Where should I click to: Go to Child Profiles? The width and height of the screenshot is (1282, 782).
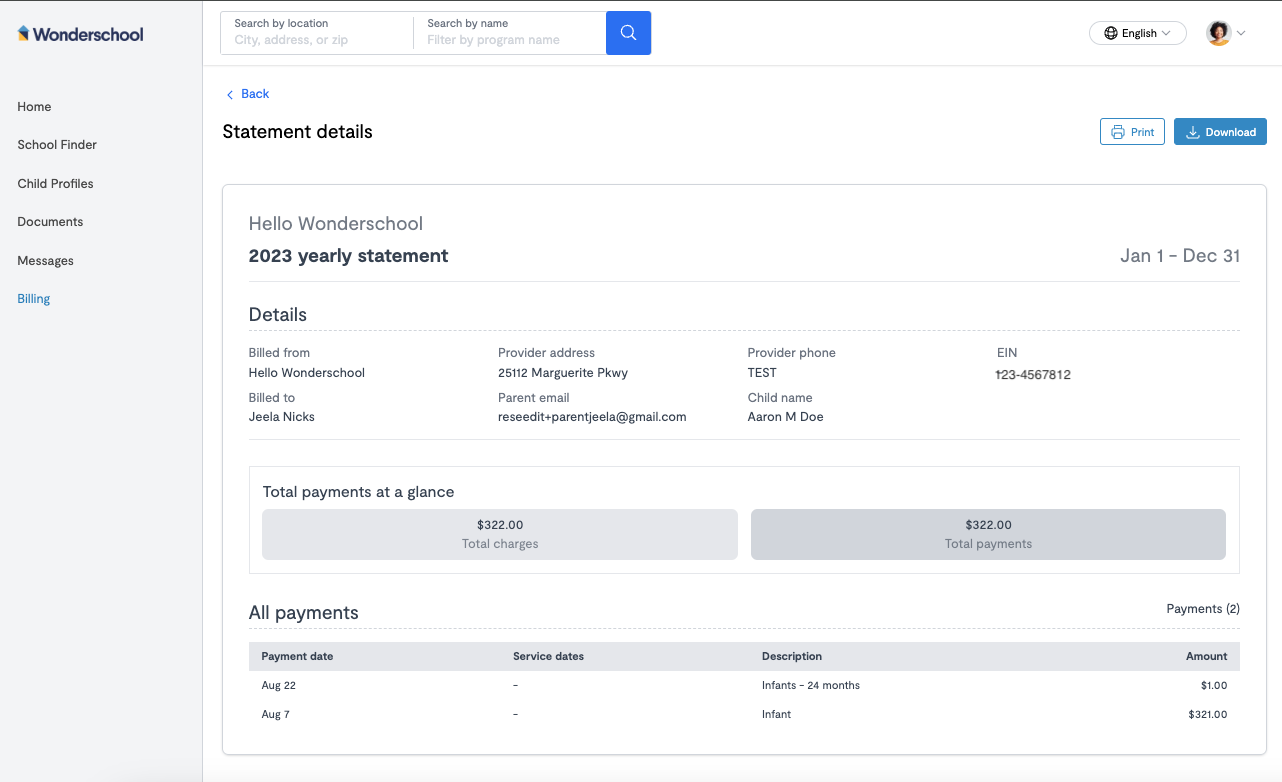coord(55,184)
